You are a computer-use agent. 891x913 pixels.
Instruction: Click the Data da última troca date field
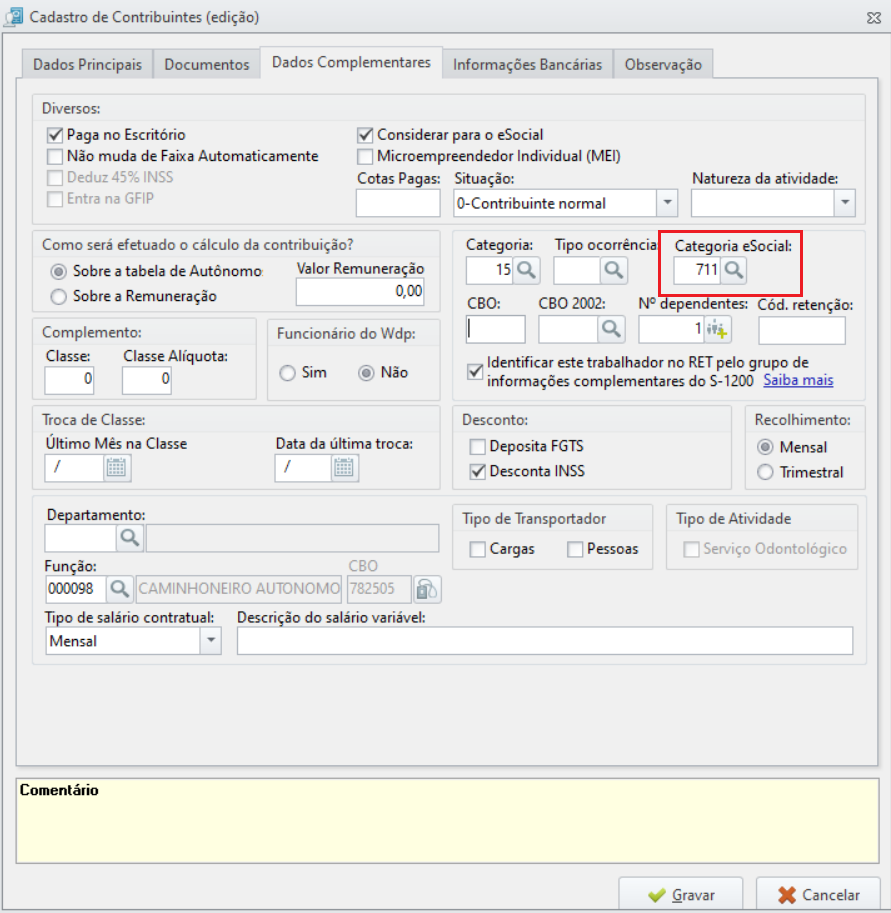pyautogui.click(x=303, y=468)
